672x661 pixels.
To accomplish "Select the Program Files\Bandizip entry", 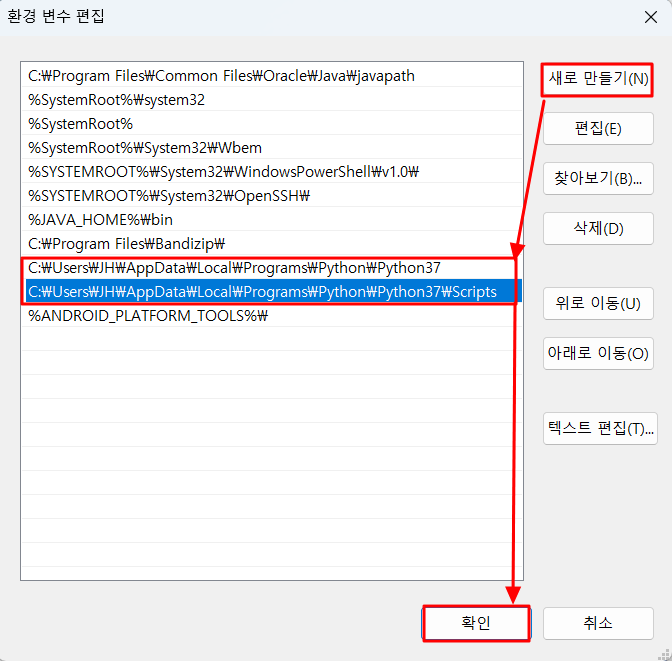I will pos(272,244).
